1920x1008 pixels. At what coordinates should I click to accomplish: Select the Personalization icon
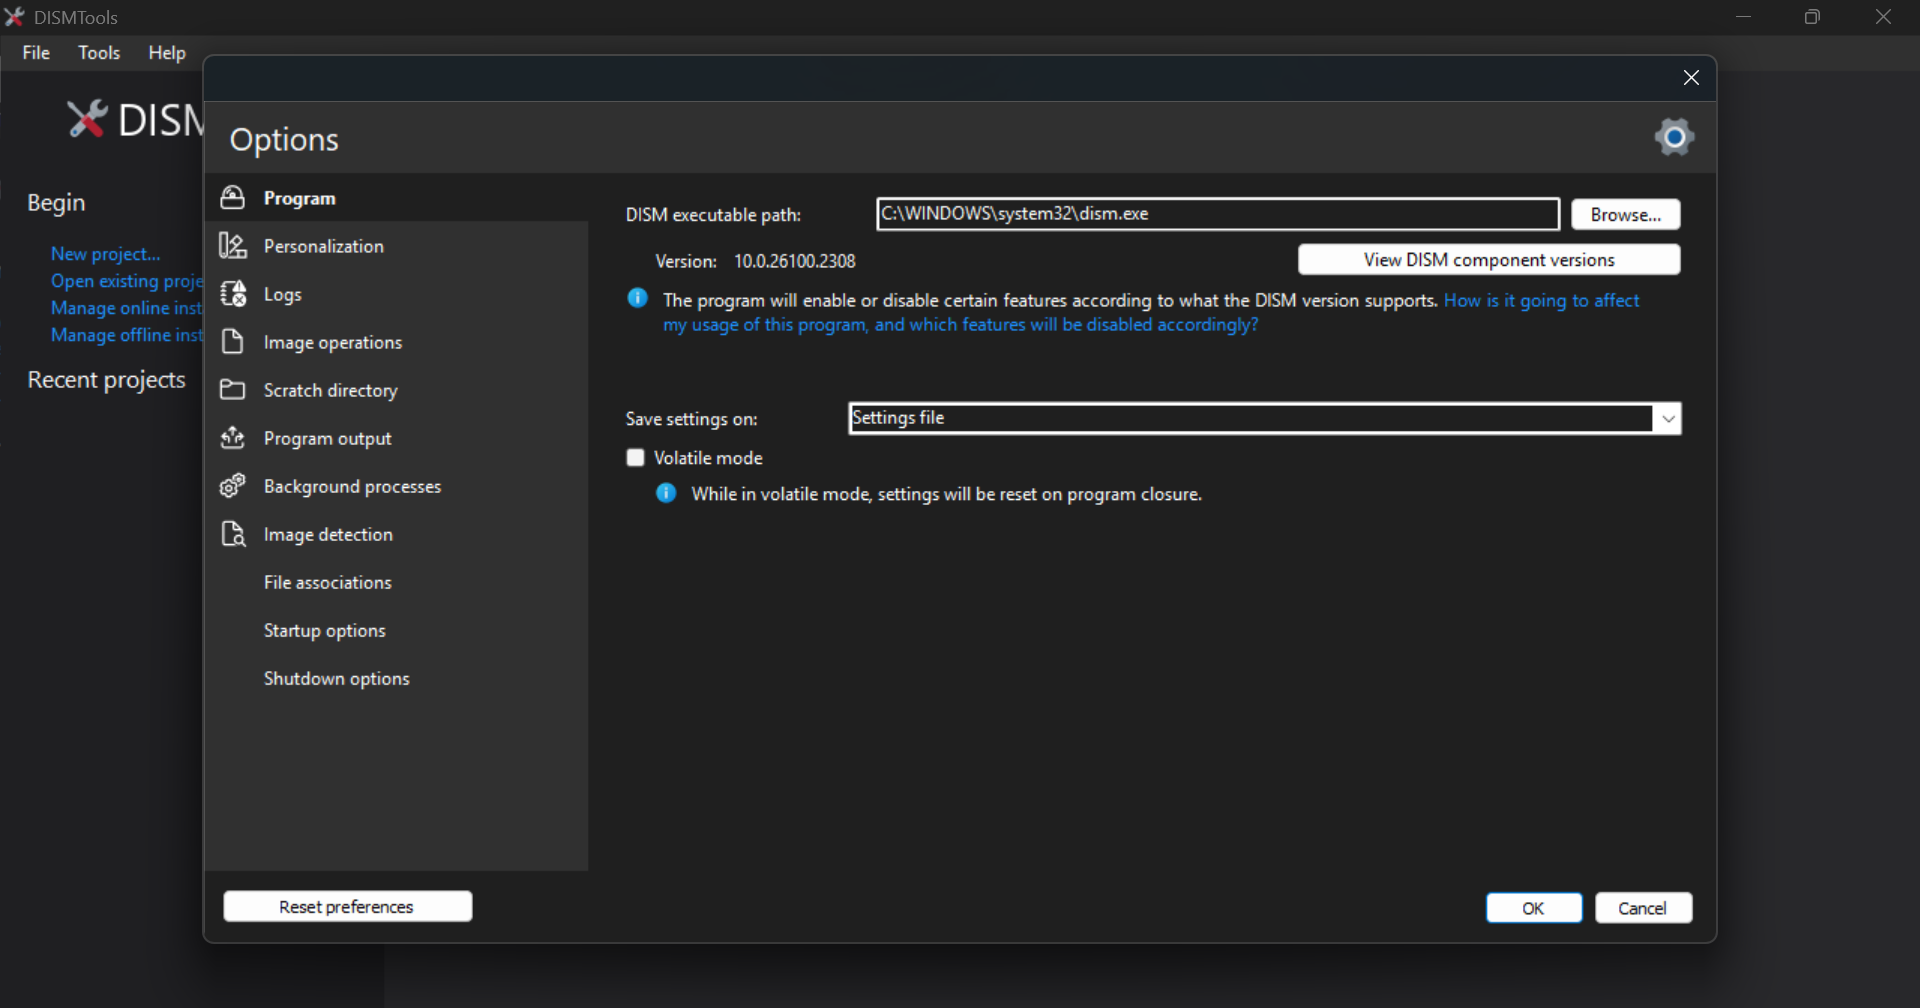(233, 246)
